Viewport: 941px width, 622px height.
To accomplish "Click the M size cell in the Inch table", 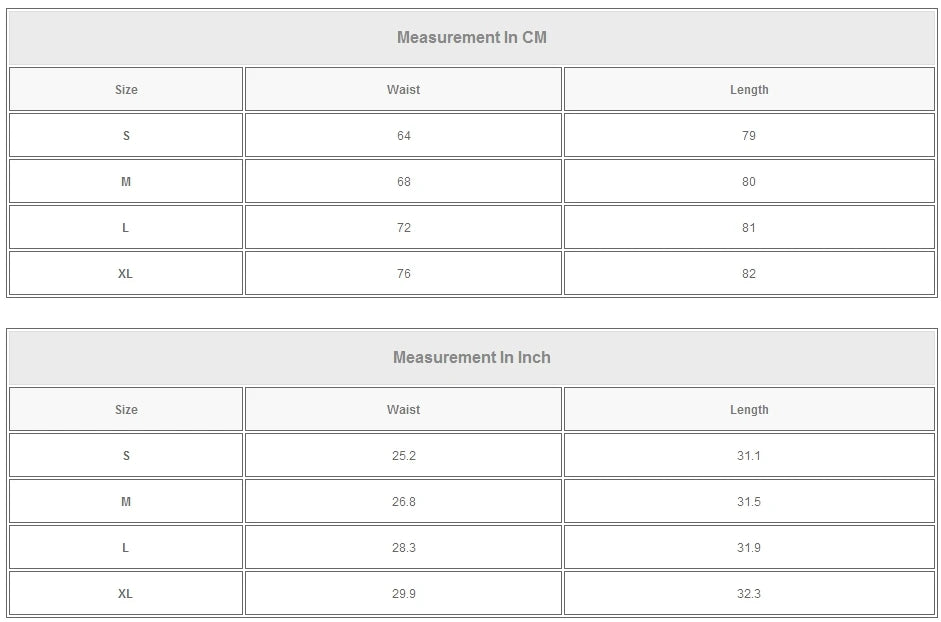I will point(126,502).
